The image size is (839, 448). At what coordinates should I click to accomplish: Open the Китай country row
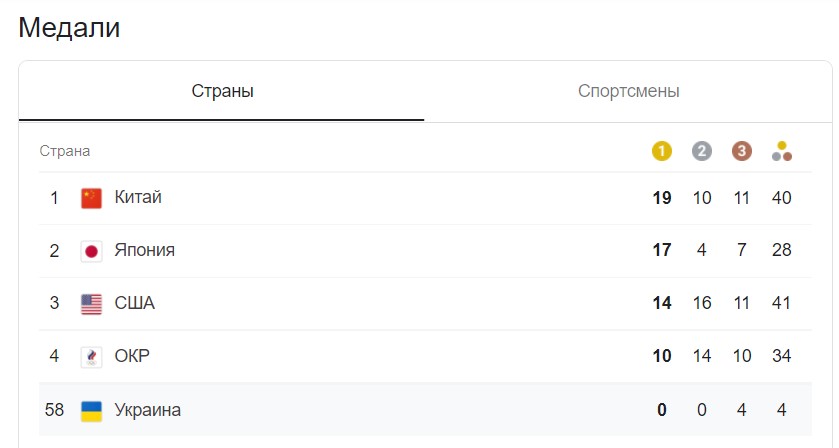pyautogui.click(x=425, y=198)
